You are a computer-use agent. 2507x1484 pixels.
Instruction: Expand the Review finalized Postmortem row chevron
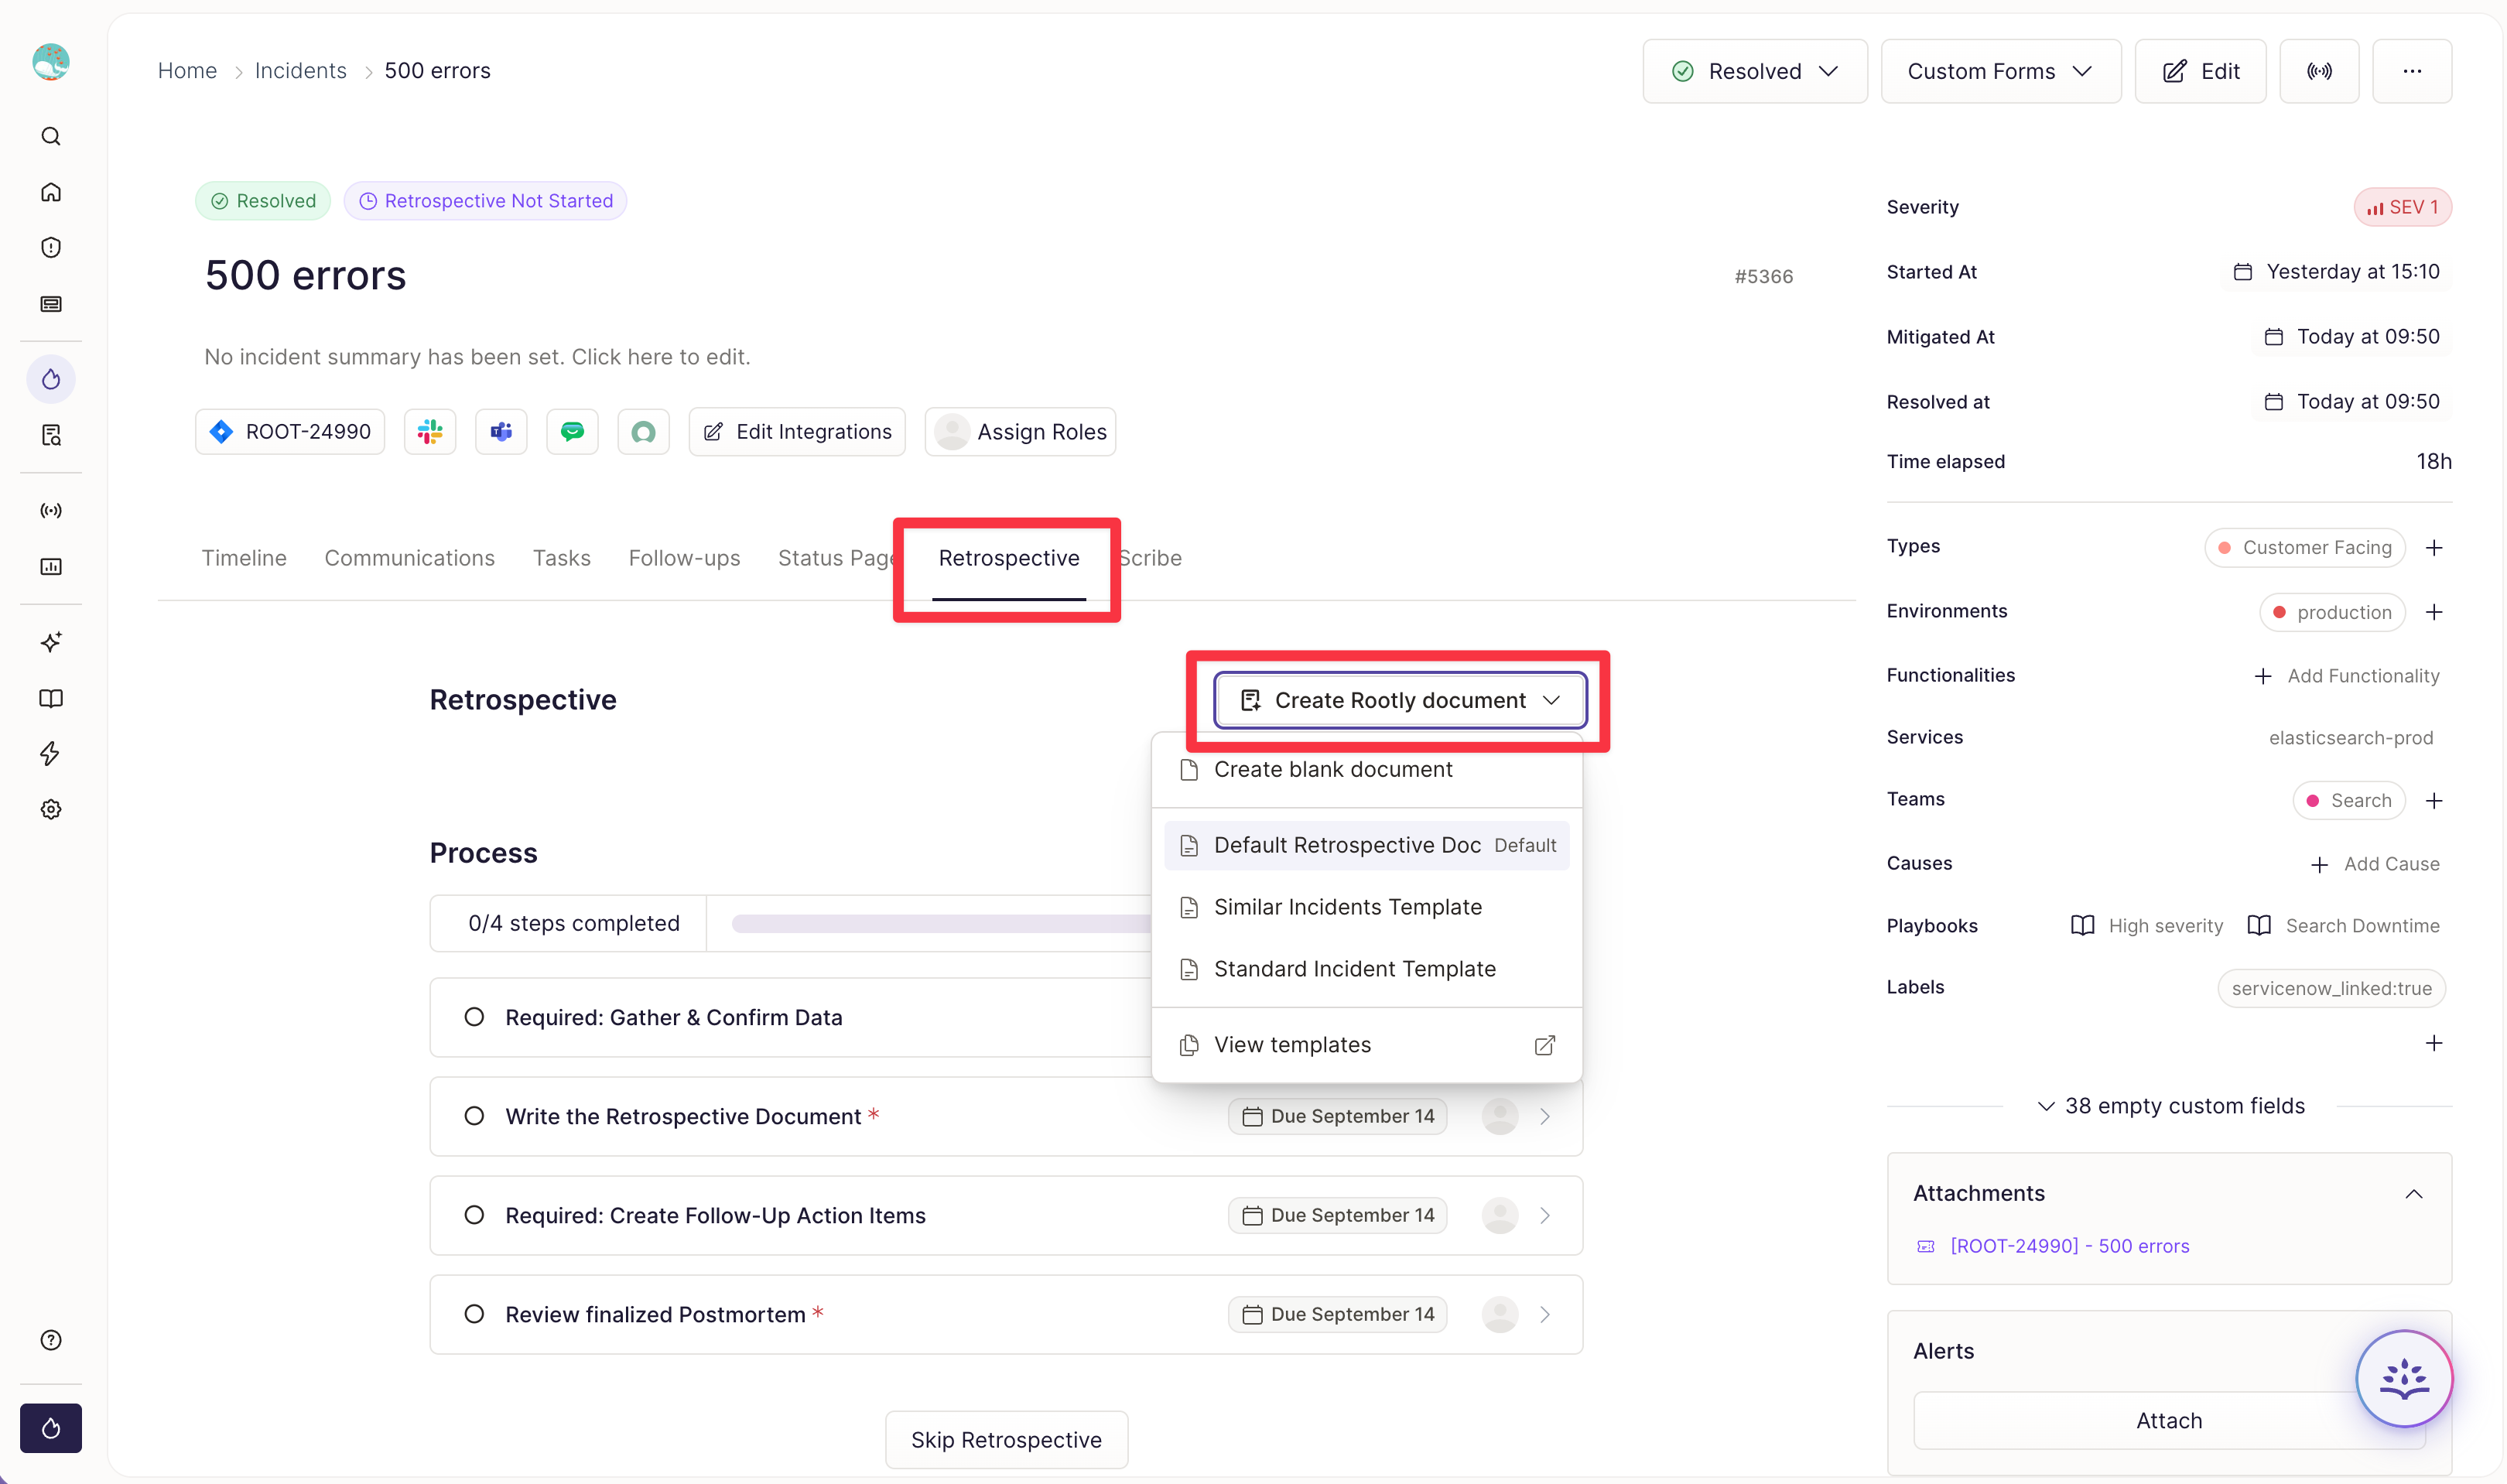[x=1545, y=1314]
